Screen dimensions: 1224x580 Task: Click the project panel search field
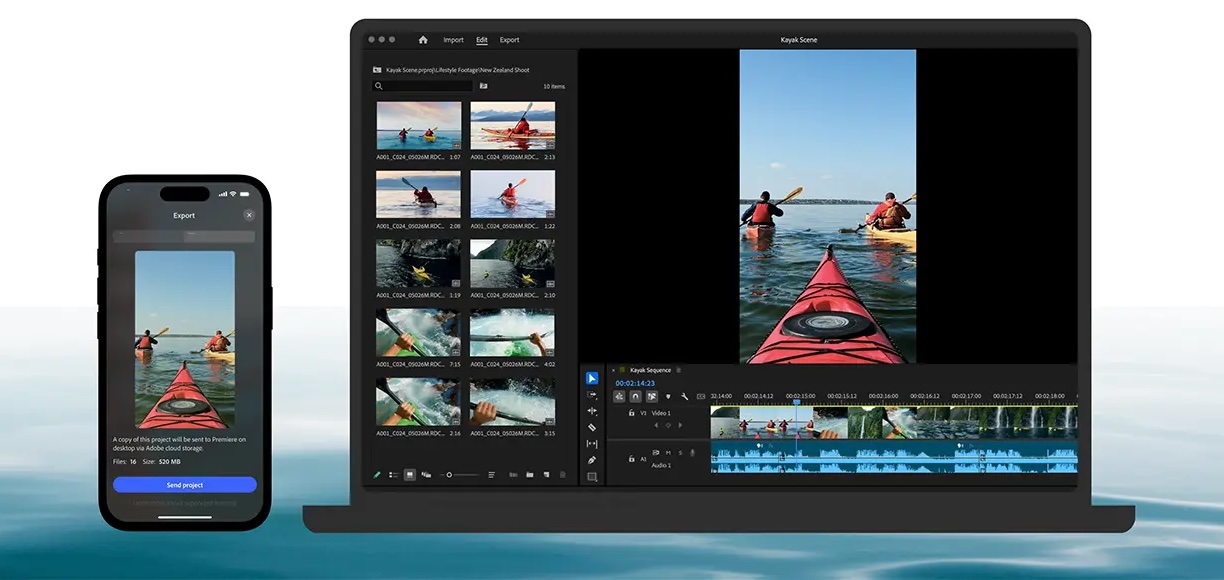423,86
